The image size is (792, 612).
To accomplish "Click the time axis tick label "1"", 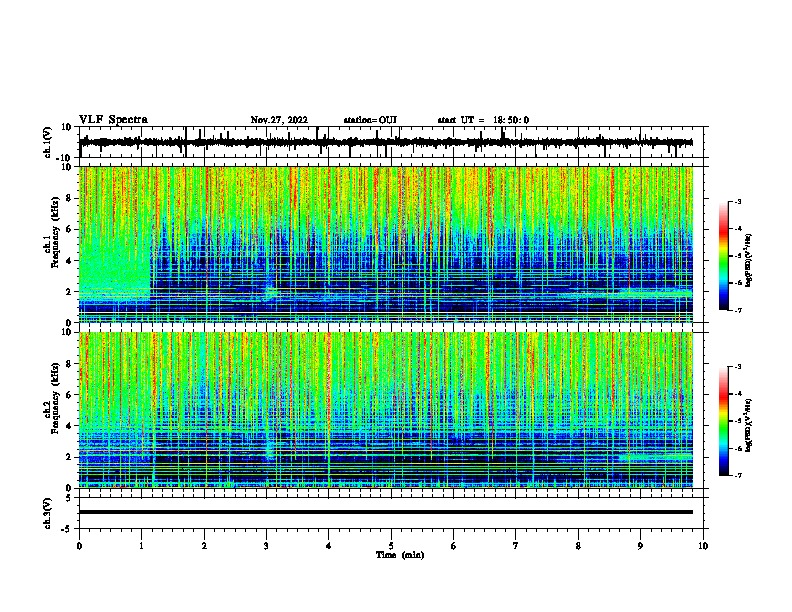I will pos(141,546).
